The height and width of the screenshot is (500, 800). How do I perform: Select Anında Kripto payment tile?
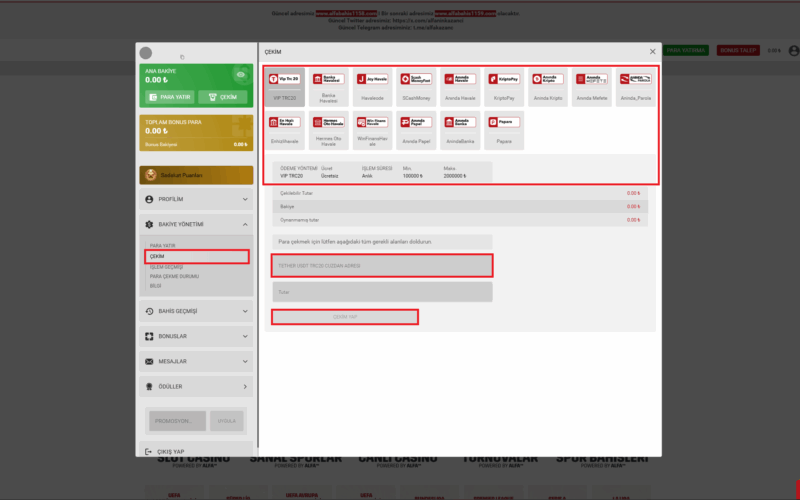[547, 87]
